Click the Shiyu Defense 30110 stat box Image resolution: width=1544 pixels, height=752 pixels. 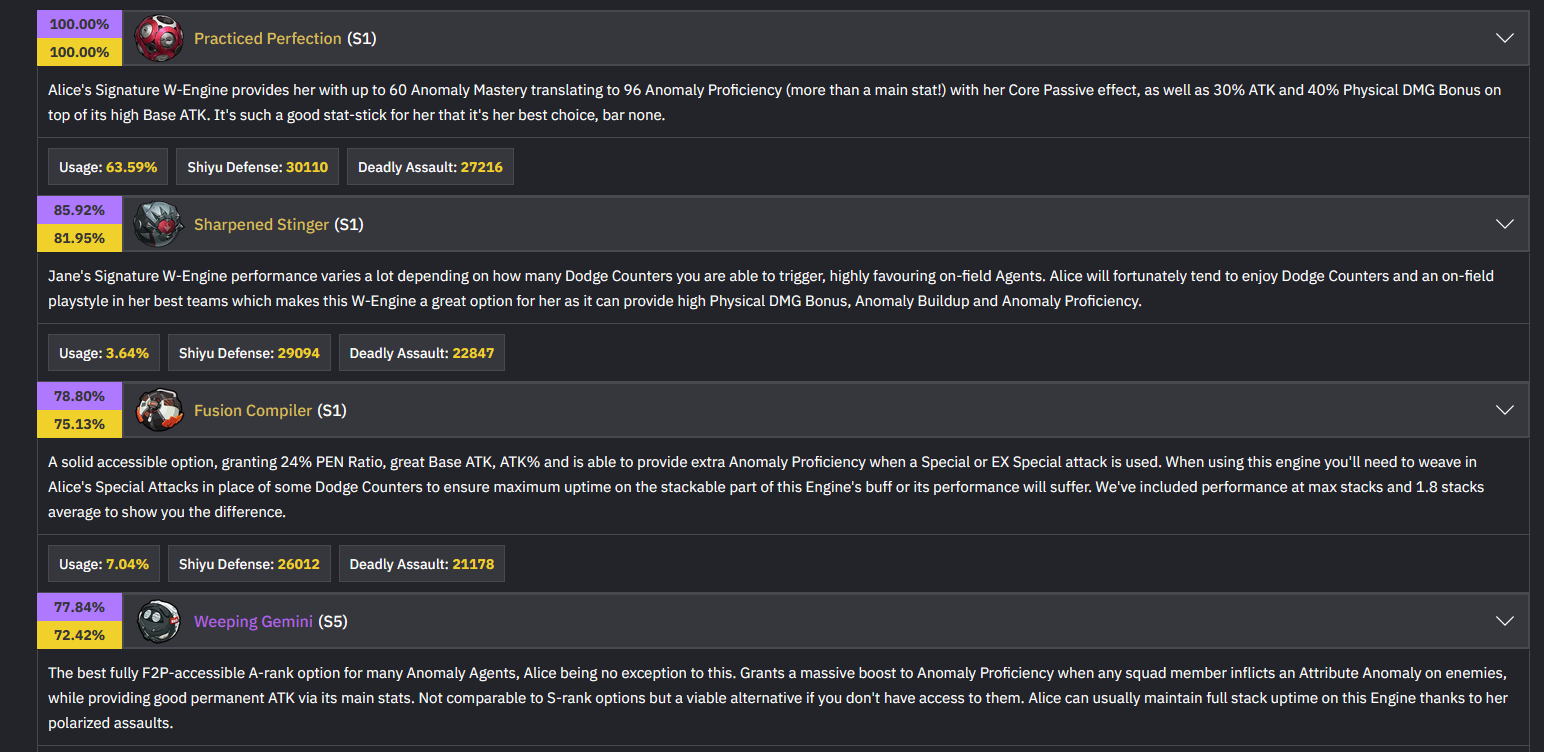coord(257,167)
